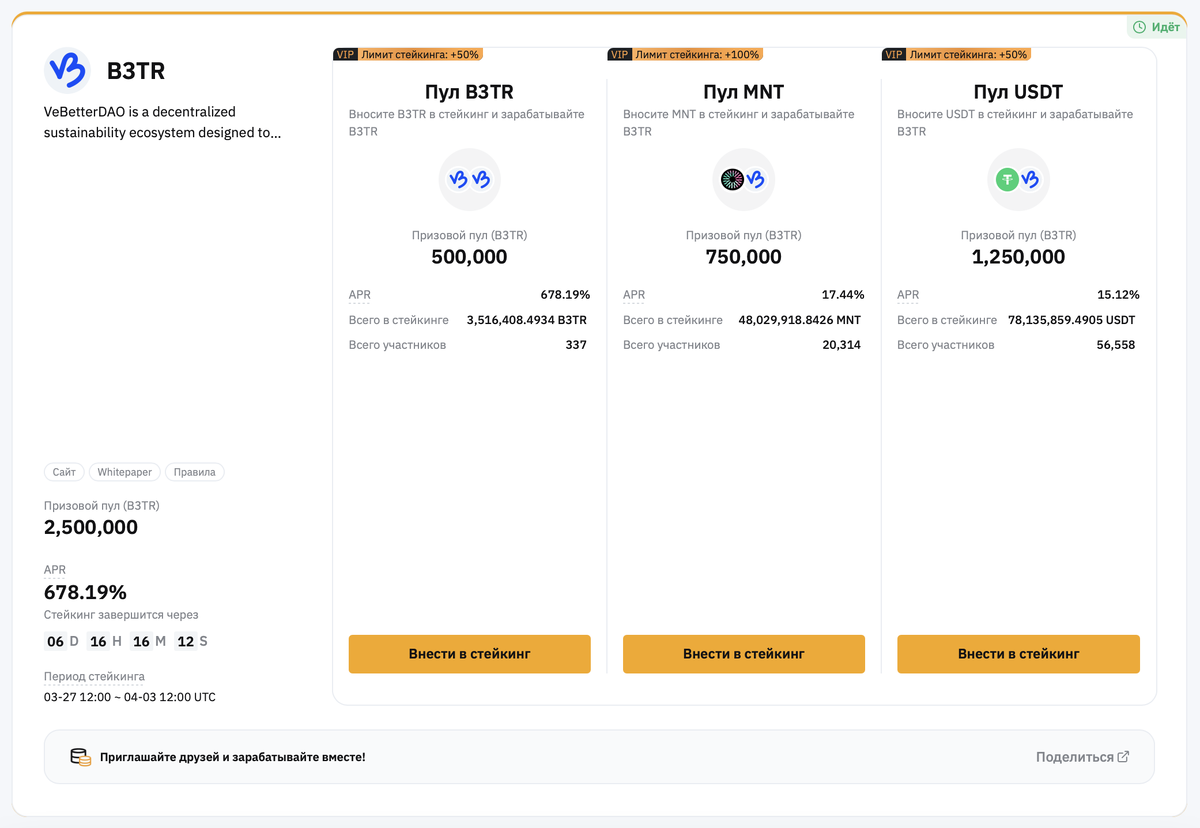Viewport: 1200px width, 828px height.
Task: Open the Сайт project website link
Action: tap(63, 471)
